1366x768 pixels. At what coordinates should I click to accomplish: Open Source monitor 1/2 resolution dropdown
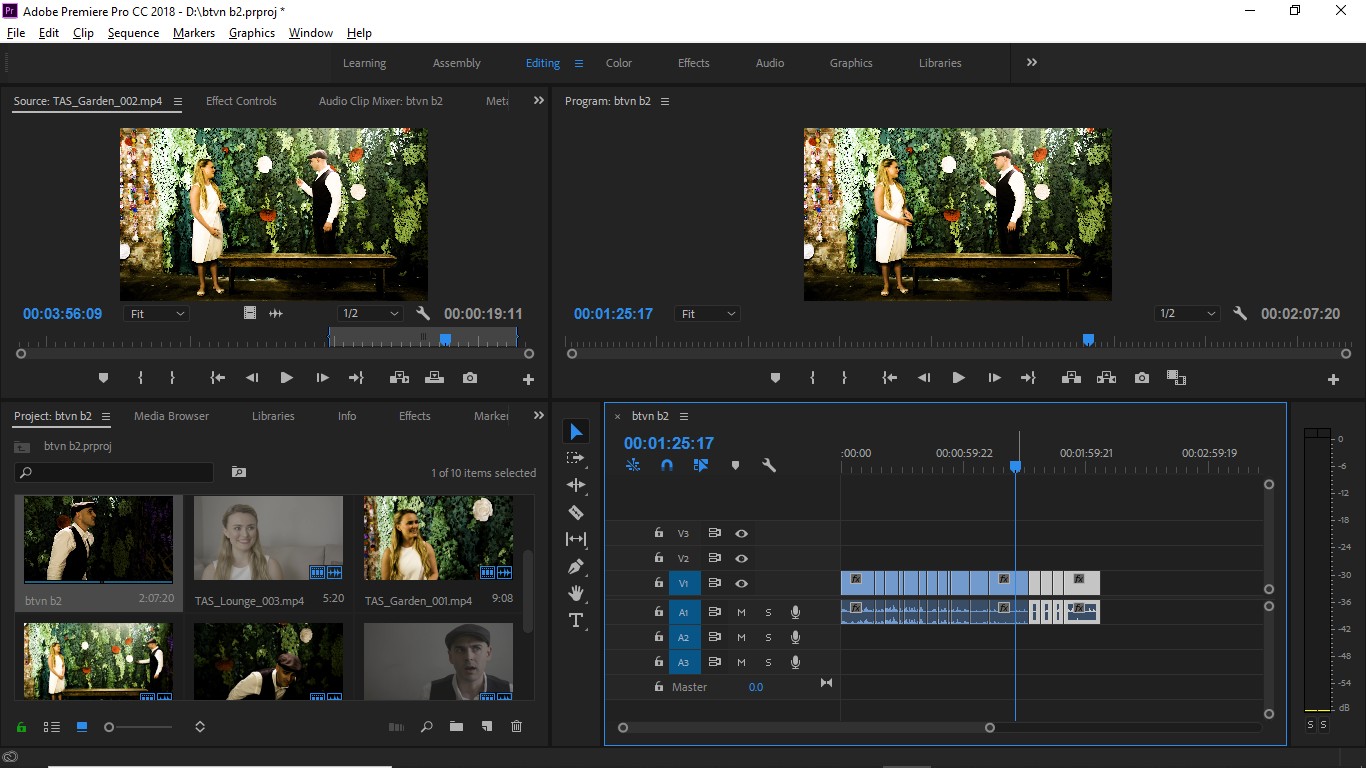click(x=370, y=313)
